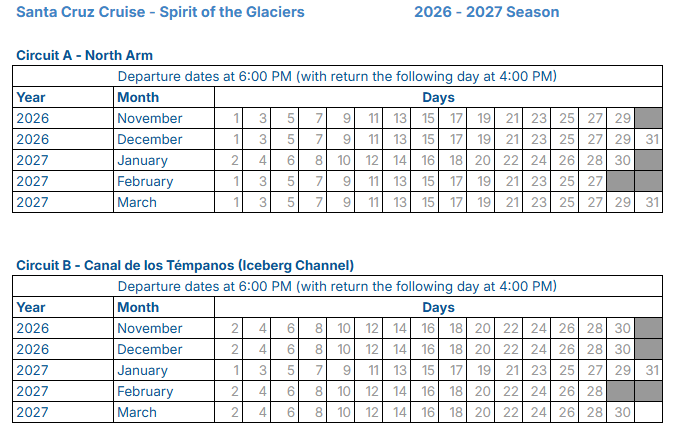Select the January cell in Circuit B

[142, 370]
